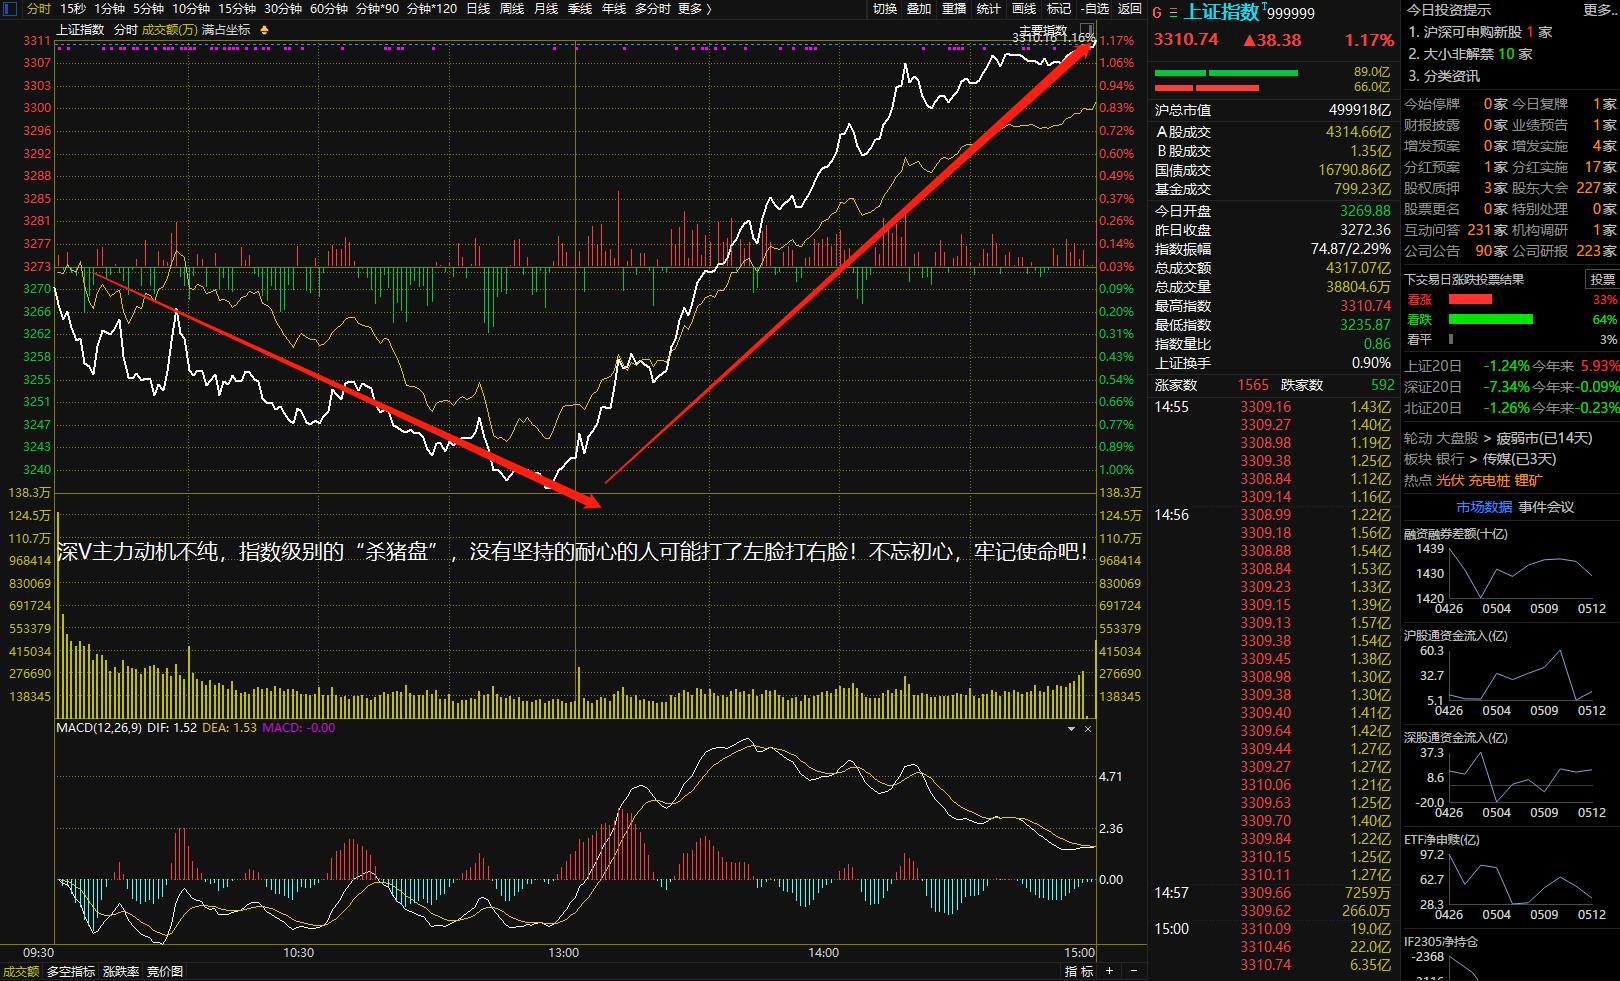The height and width of the screenshot is (981, 1620).
Task: Expand the 更多 timeframe list
Action: pos(694,9)
